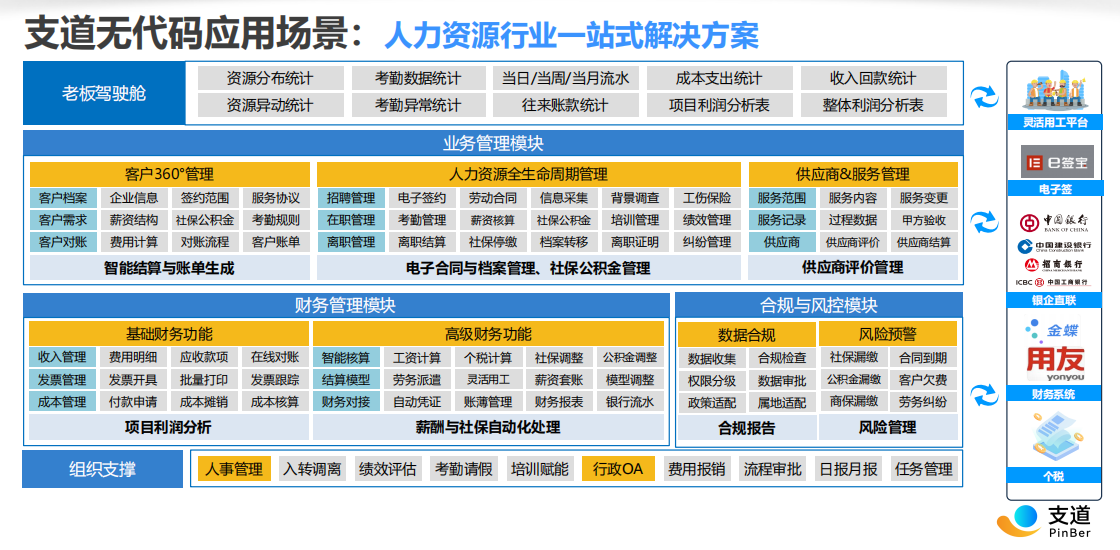Click the 财务系统 label
This screenshot has height=550, width=1120.
click(x=1055, y=394)
